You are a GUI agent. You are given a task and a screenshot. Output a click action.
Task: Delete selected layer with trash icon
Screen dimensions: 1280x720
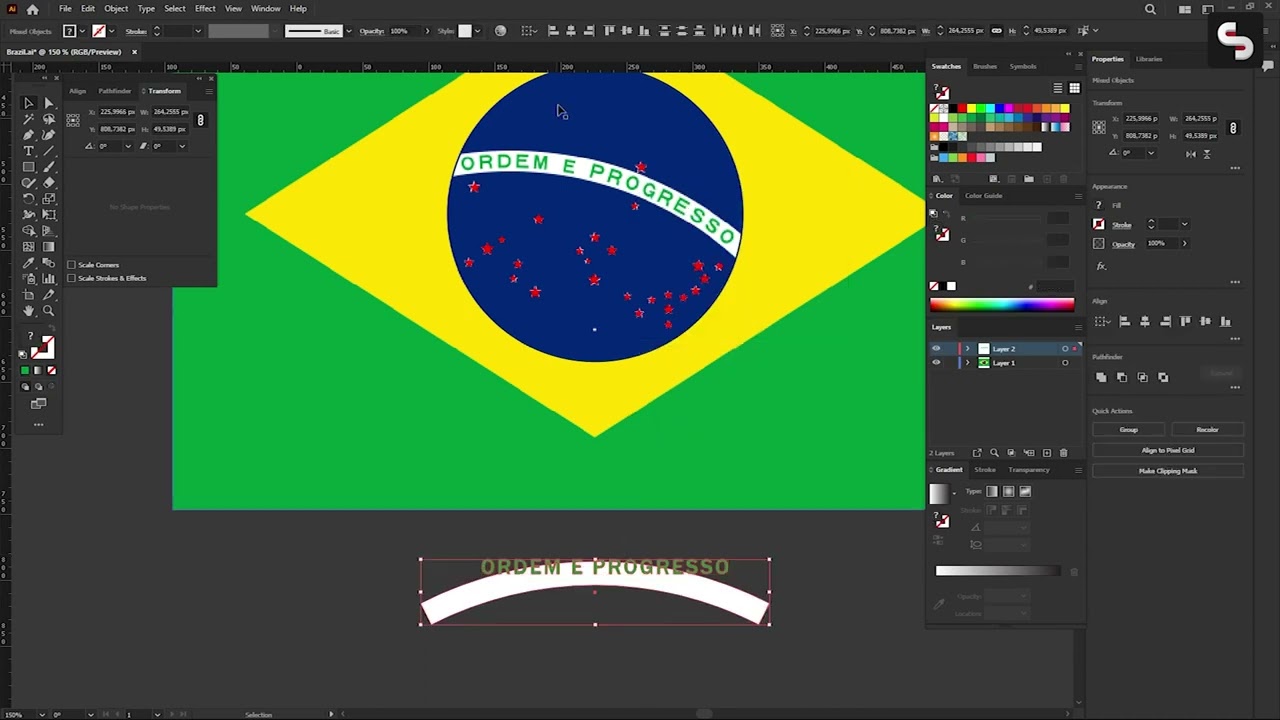tap(1063, 453)
